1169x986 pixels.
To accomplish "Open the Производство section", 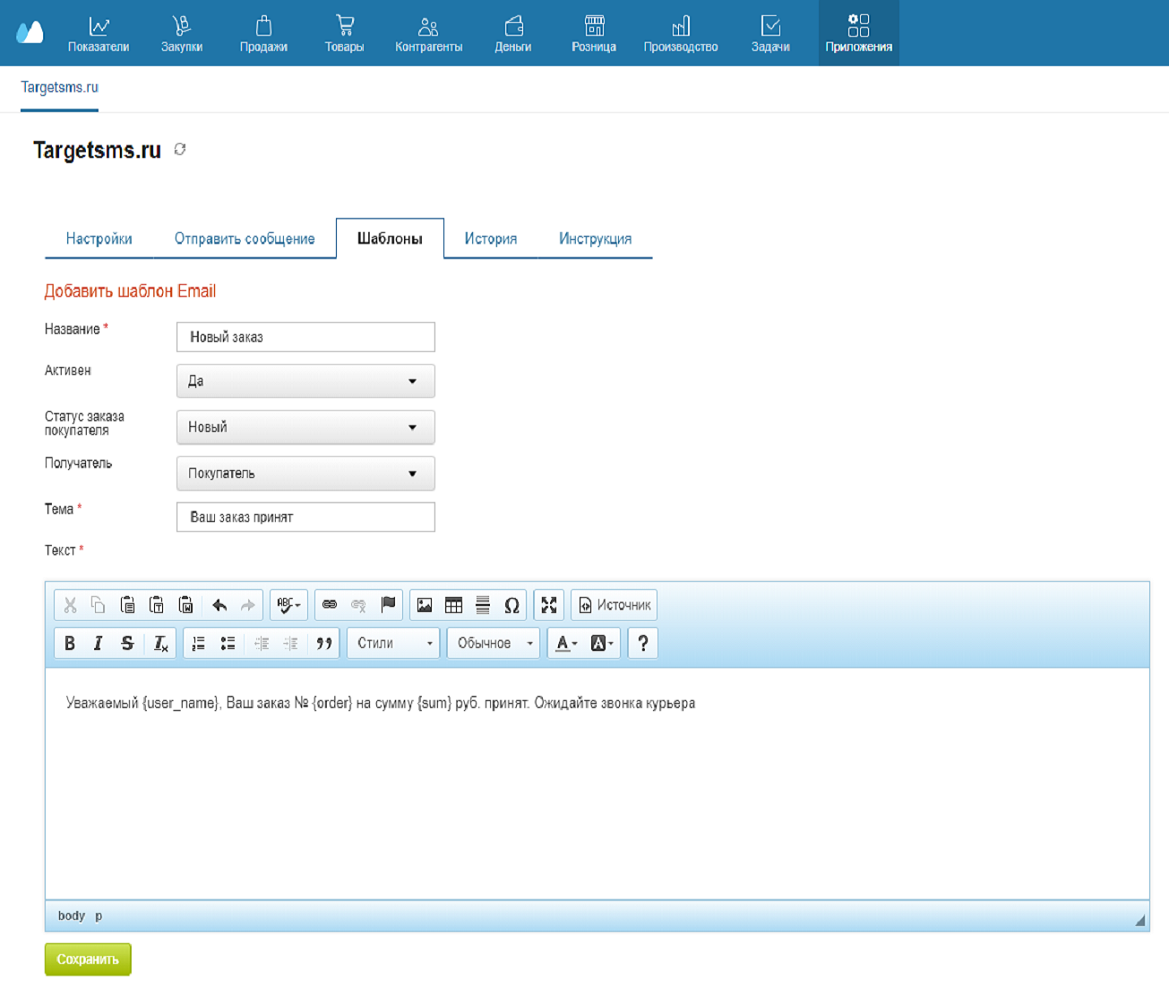I will pos(681,33).
